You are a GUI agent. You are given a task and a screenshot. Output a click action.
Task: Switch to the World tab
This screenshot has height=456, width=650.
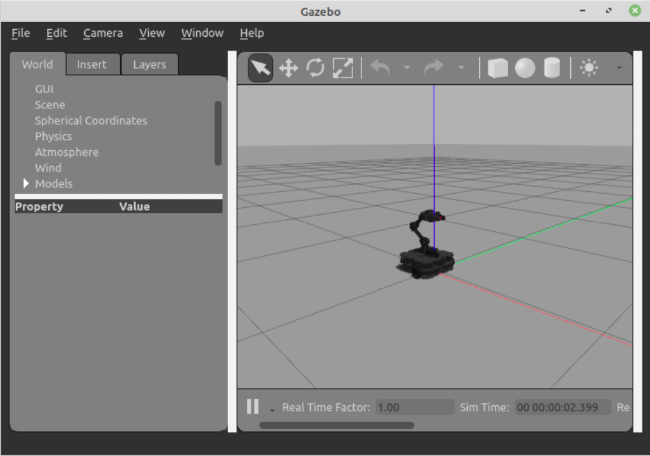(37, 64)
